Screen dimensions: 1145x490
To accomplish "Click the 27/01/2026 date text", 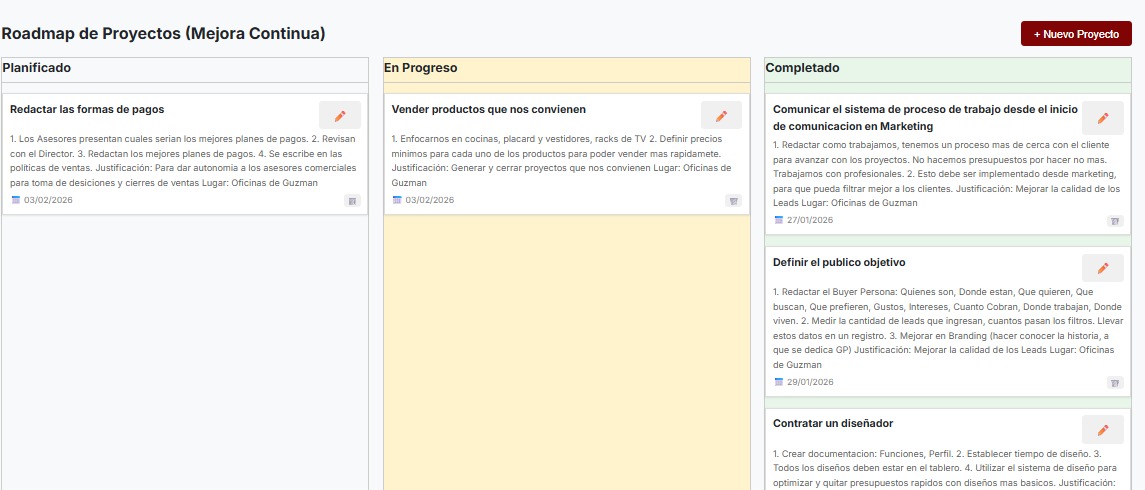I will [811, 220].
